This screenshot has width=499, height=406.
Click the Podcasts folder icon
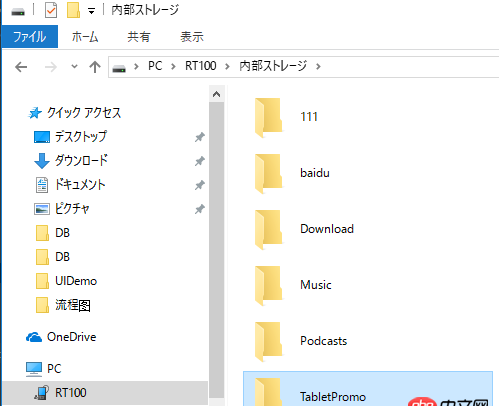[x=269, y=342]
